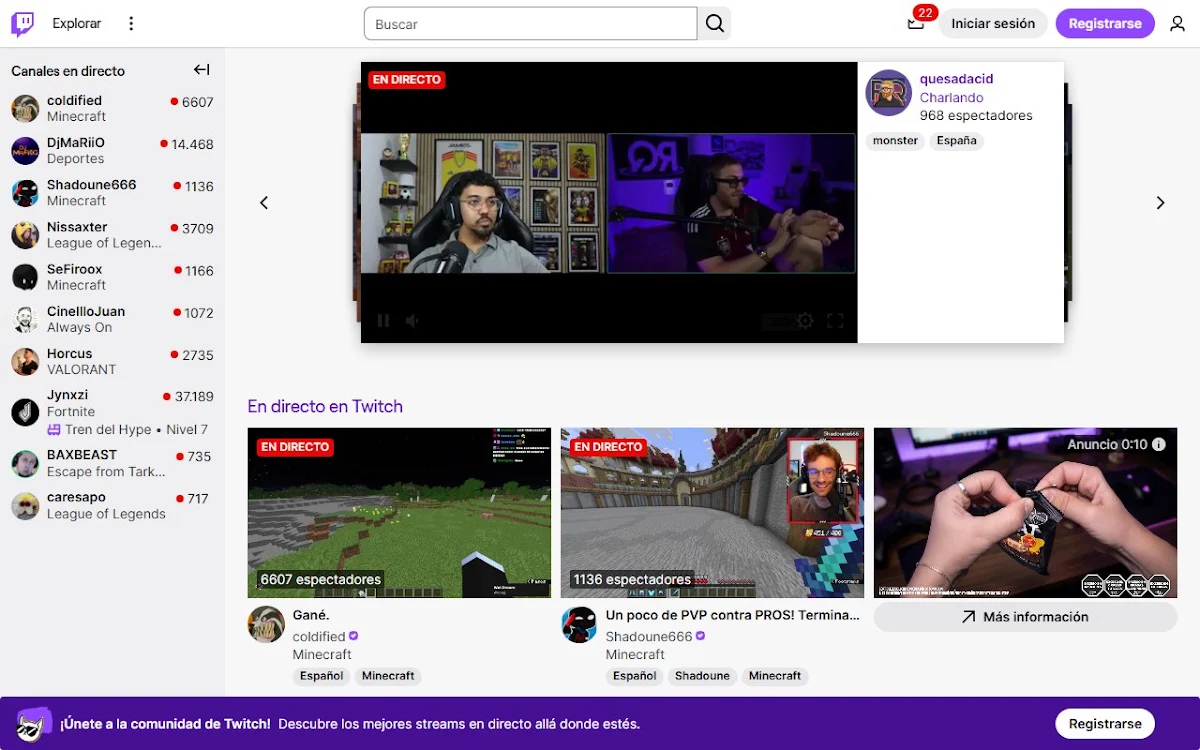Go to next featured stream in carousel

pyautogui.click(x=1160, y=203)
